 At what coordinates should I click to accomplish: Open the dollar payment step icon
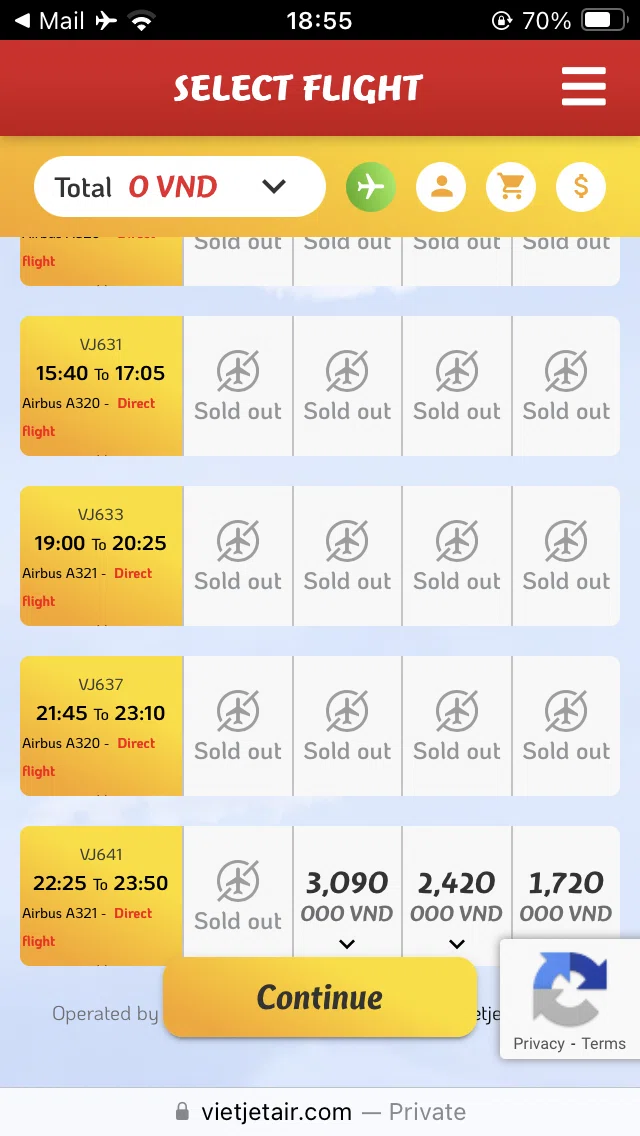point(581,187)
